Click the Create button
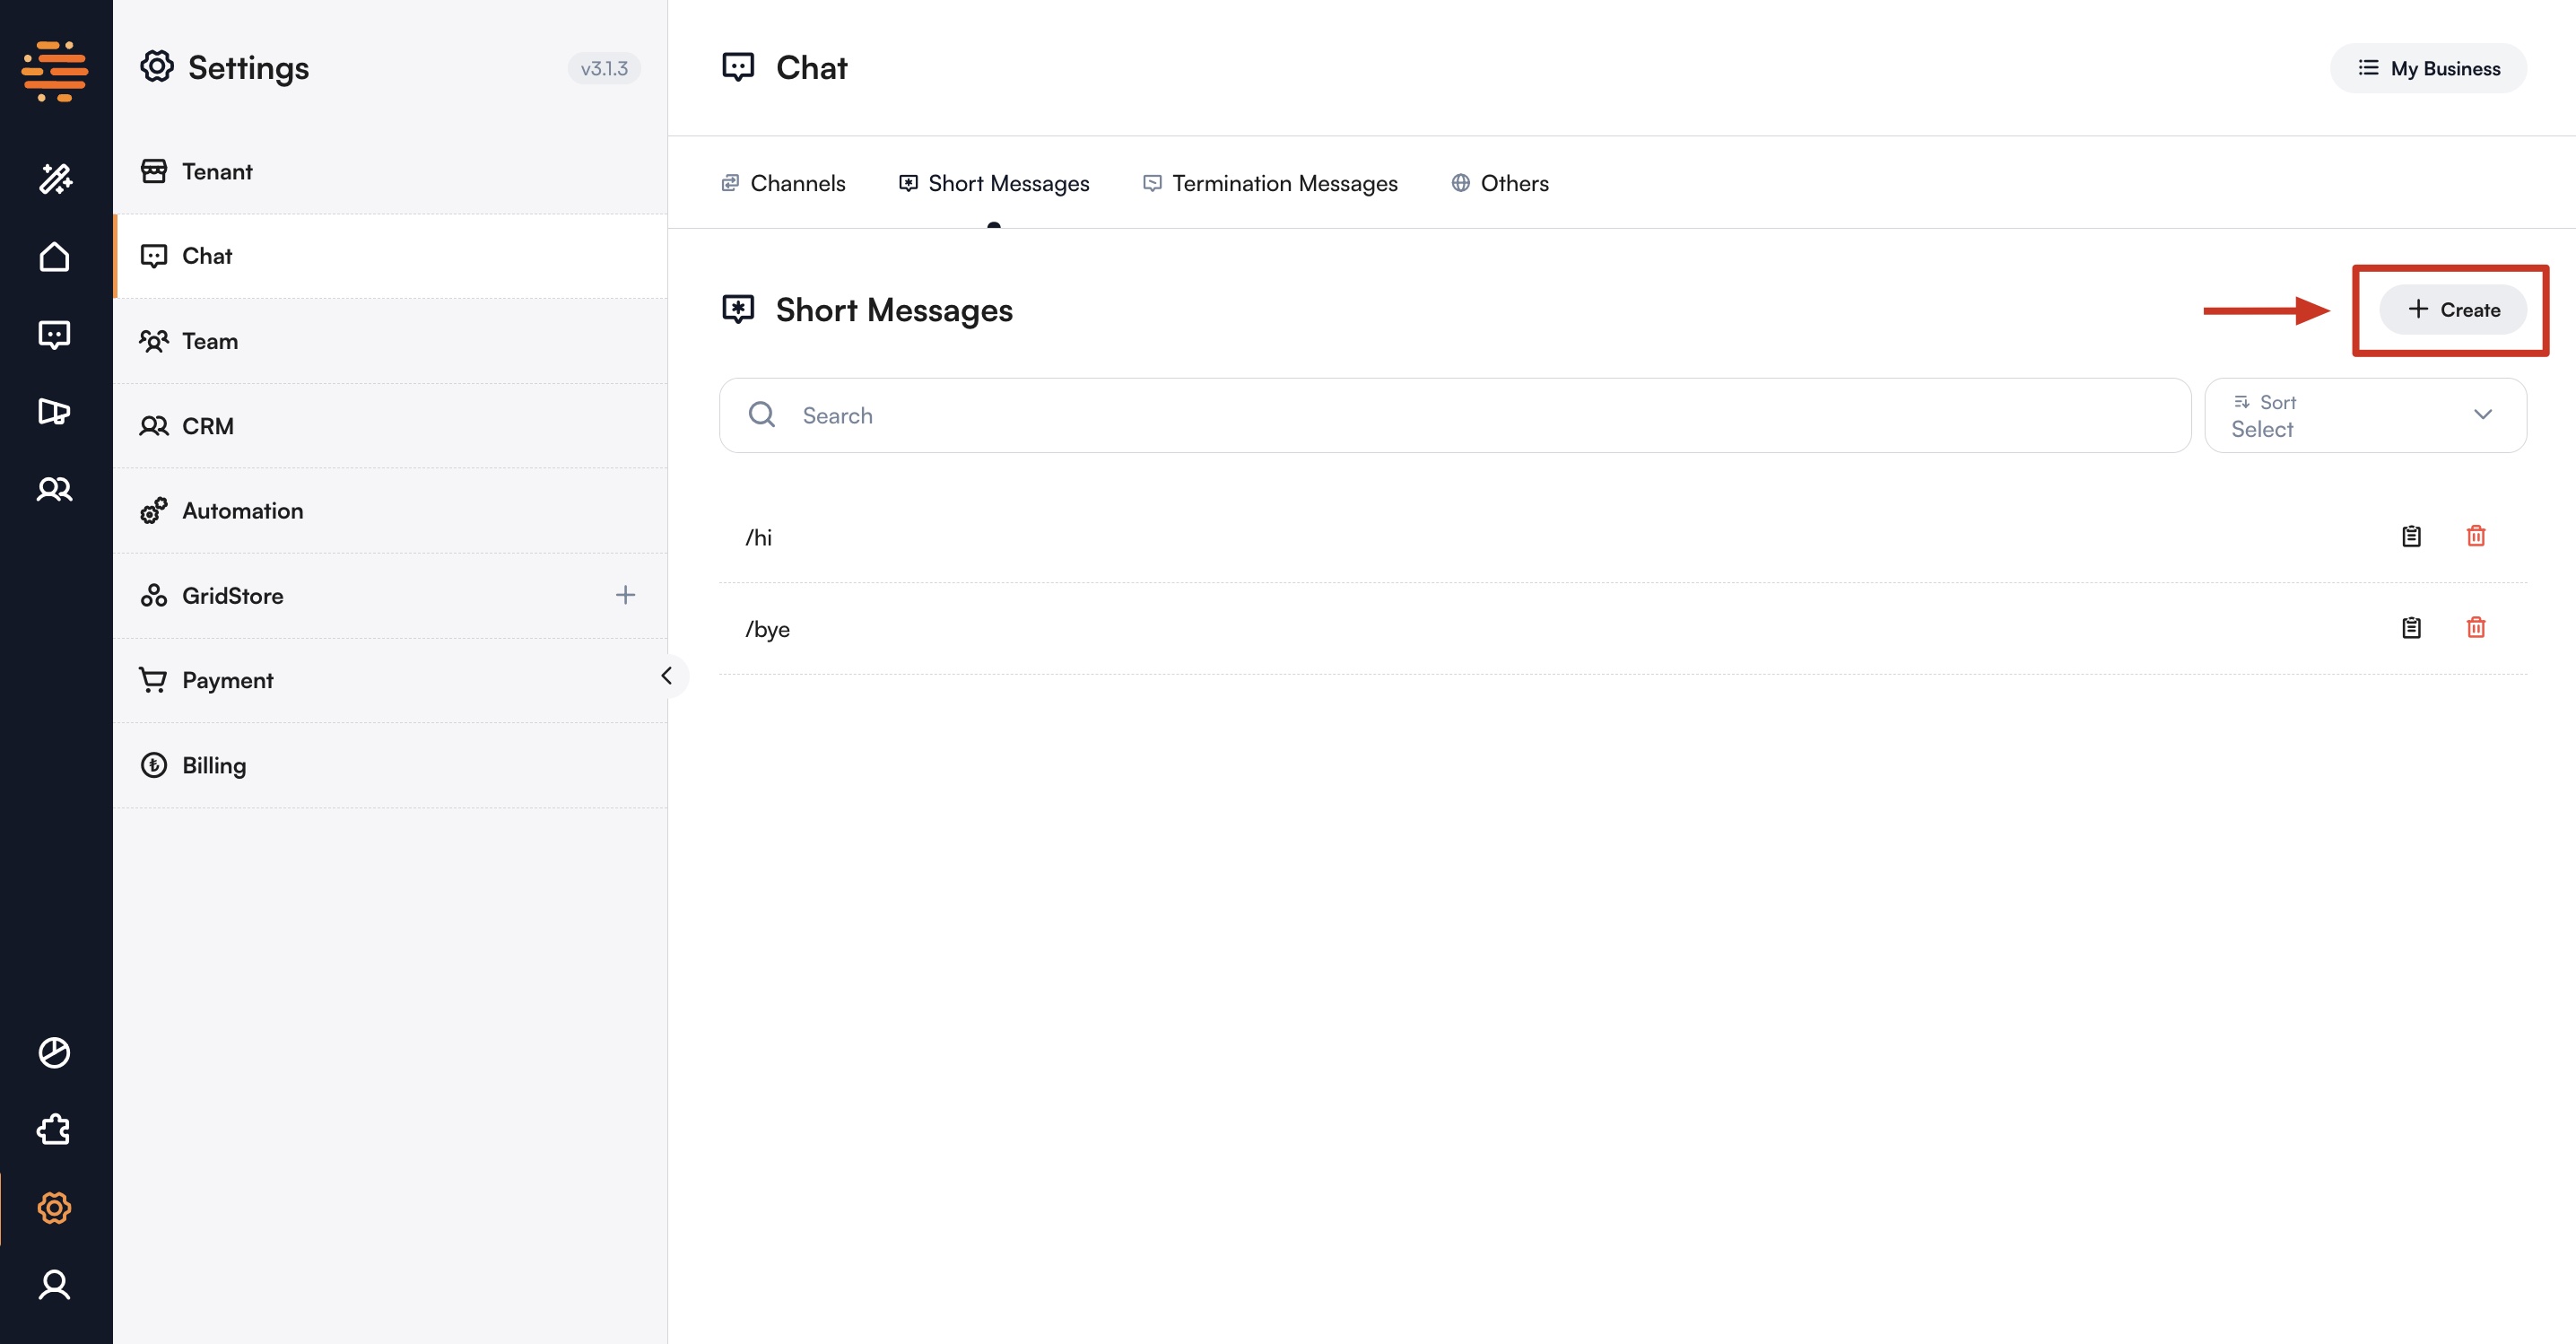 tap(2452, 310)
